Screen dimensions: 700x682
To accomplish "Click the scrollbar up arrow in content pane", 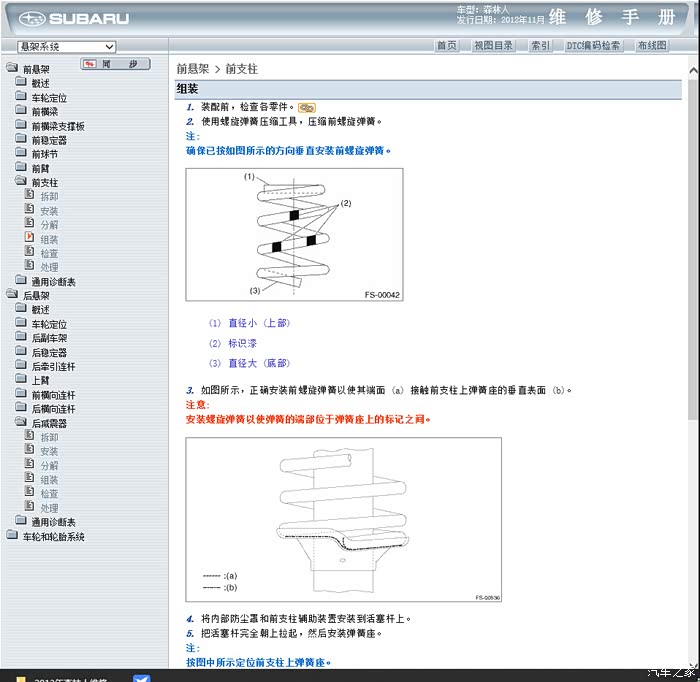I will tap(692, 69).
